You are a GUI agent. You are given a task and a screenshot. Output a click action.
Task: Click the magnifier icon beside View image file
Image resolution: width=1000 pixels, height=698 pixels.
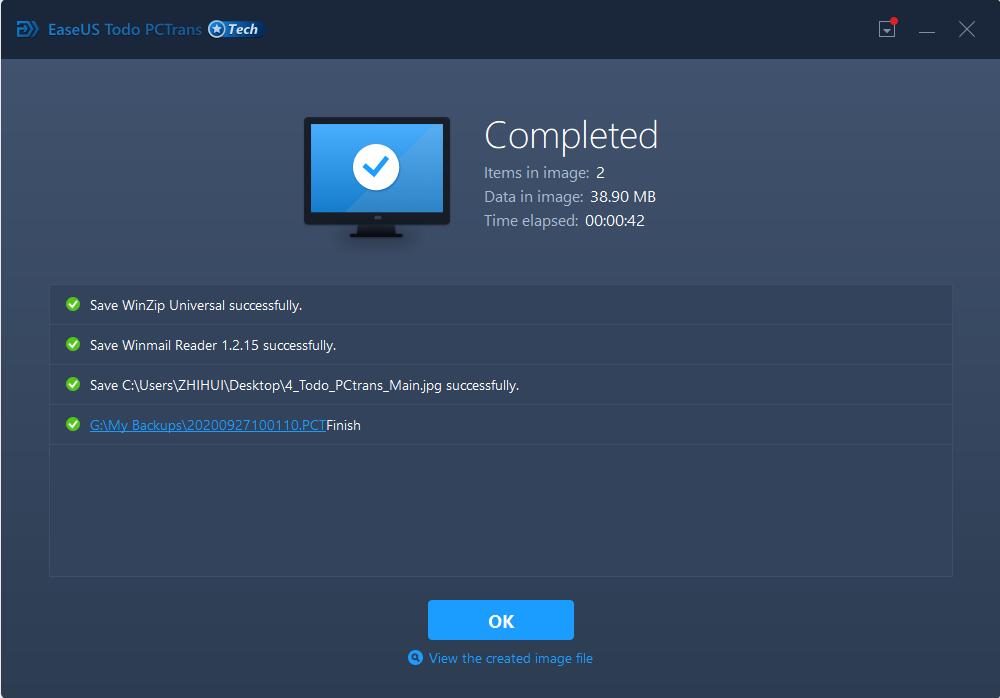415,658
